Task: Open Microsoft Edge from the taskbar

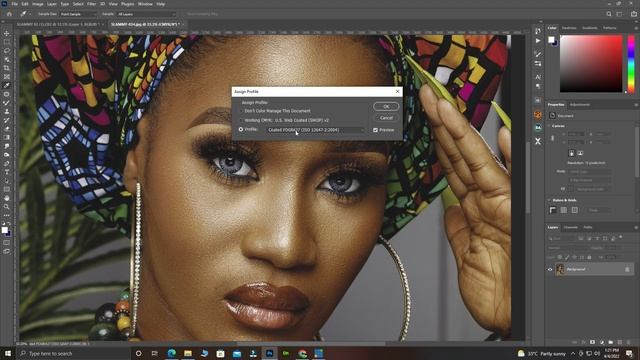Action: (171, 353)
